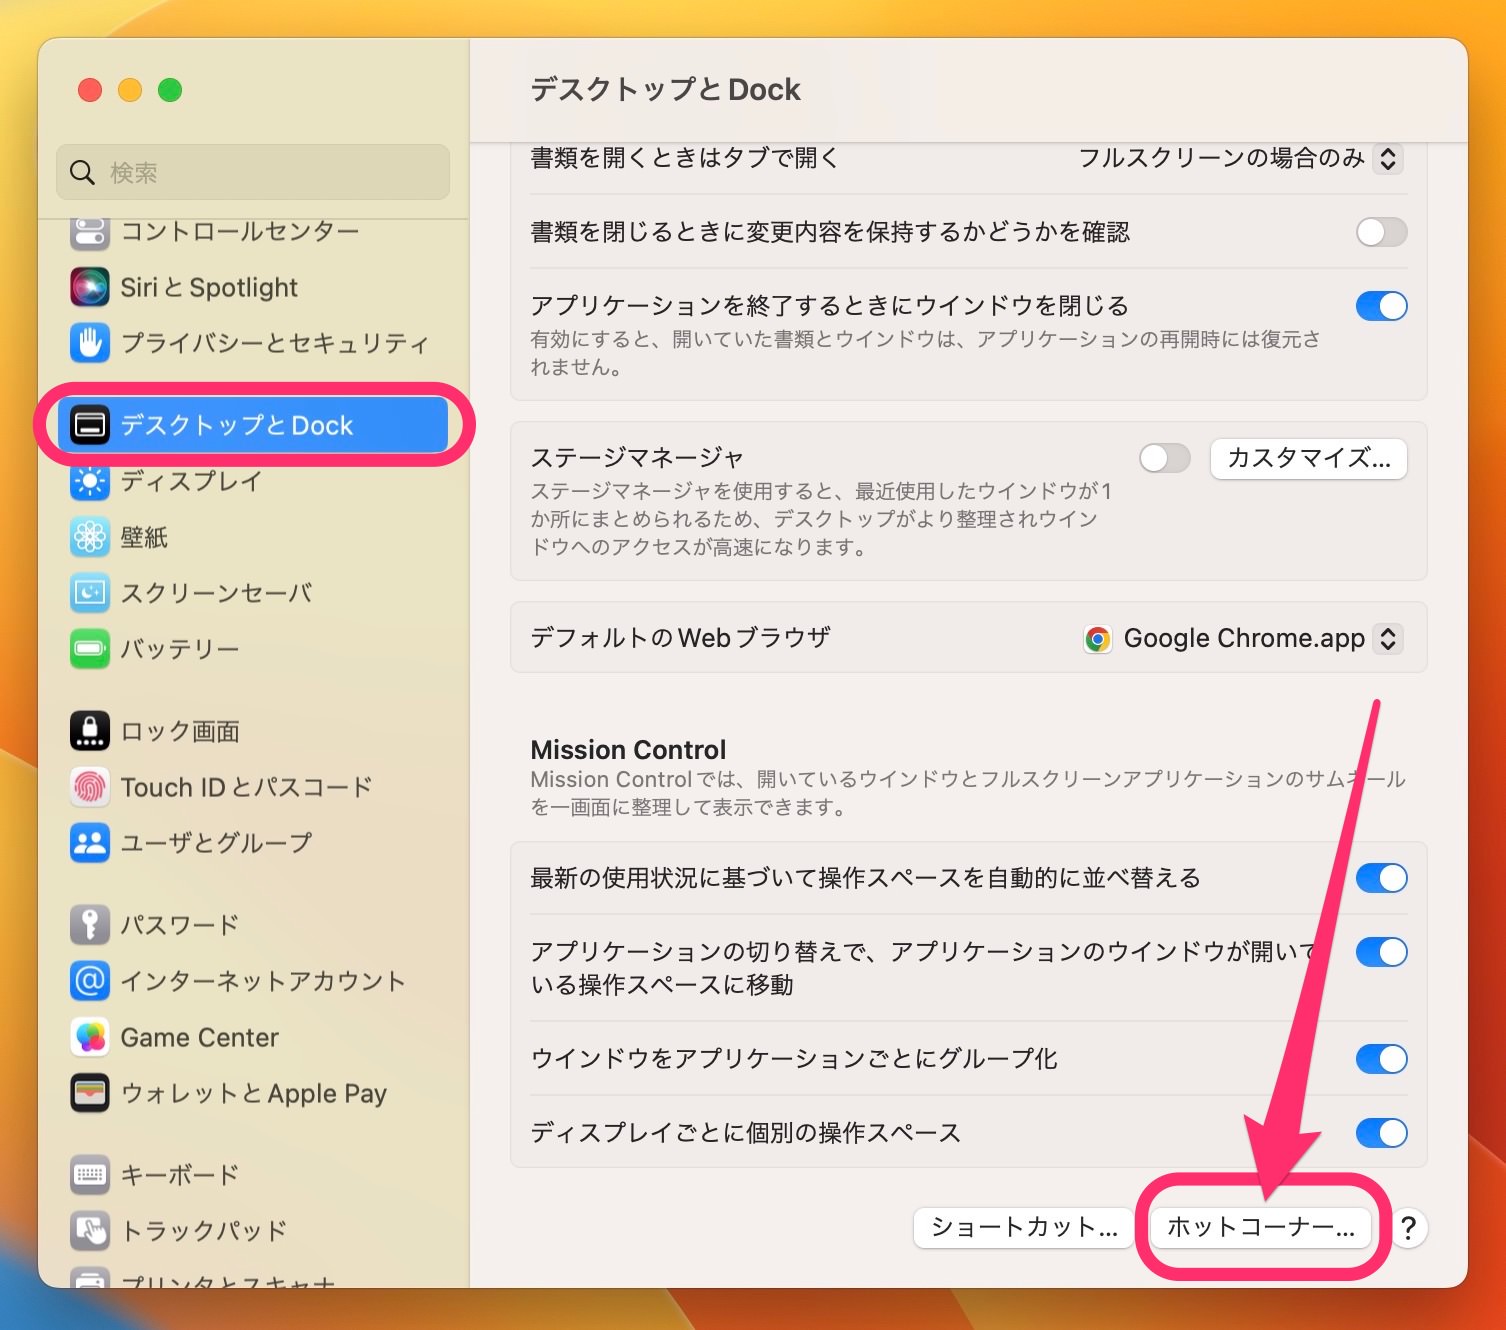
Task: Disable ウインドウをアプリケーションごとにグループ化 switch
Action: click(x=1381, y=1059)
